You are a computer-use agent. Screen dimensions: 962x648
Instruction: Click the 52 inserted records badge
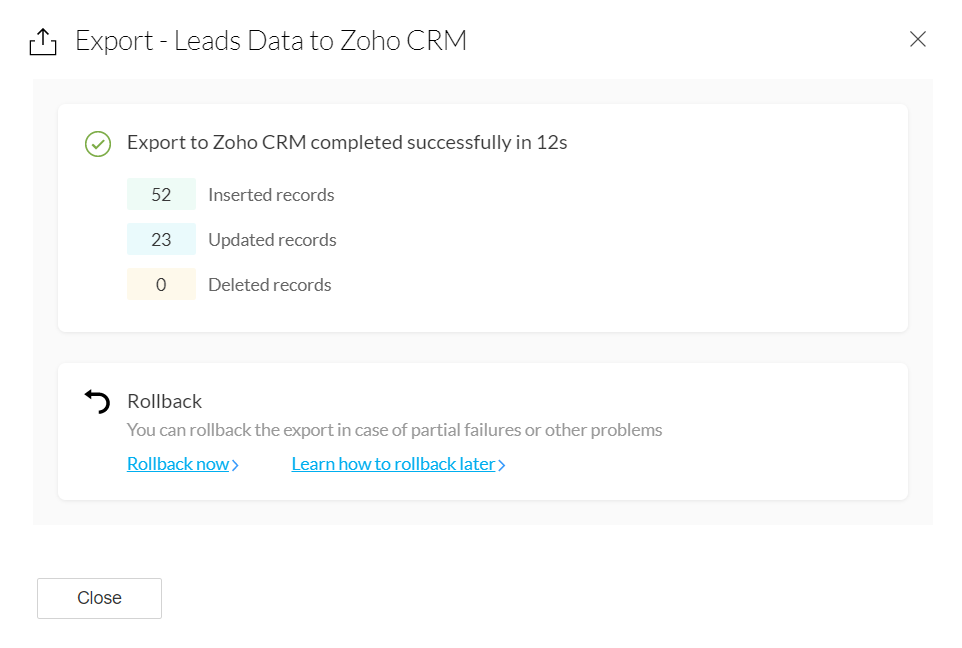click(161, 195)
